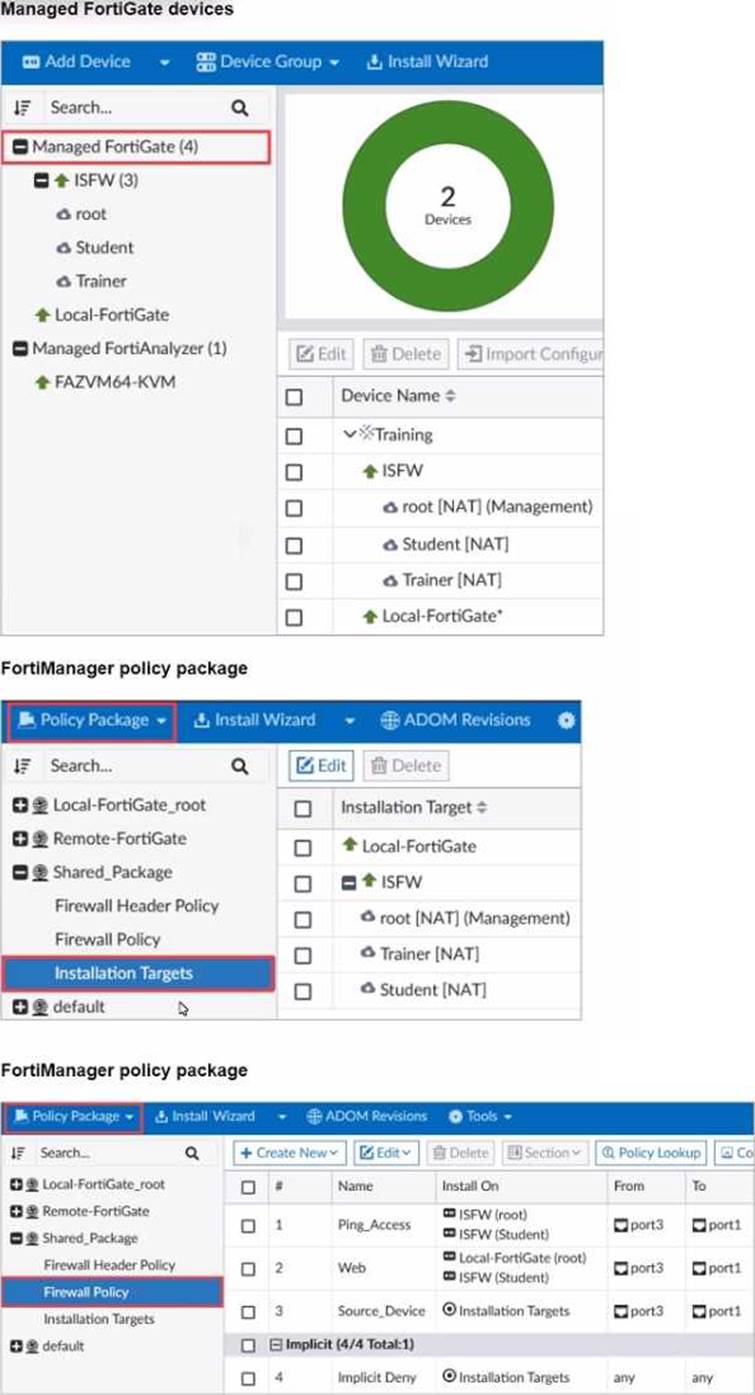Screen dimensions: 755x1395
Task: Open the Device Group dropdown
Action: tap(268, 62)
